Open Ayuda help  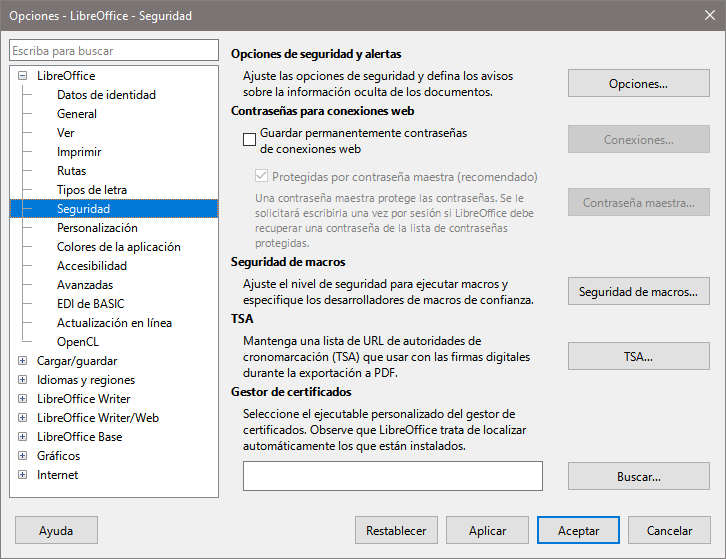pyautogui.click(x=56, y=530)
